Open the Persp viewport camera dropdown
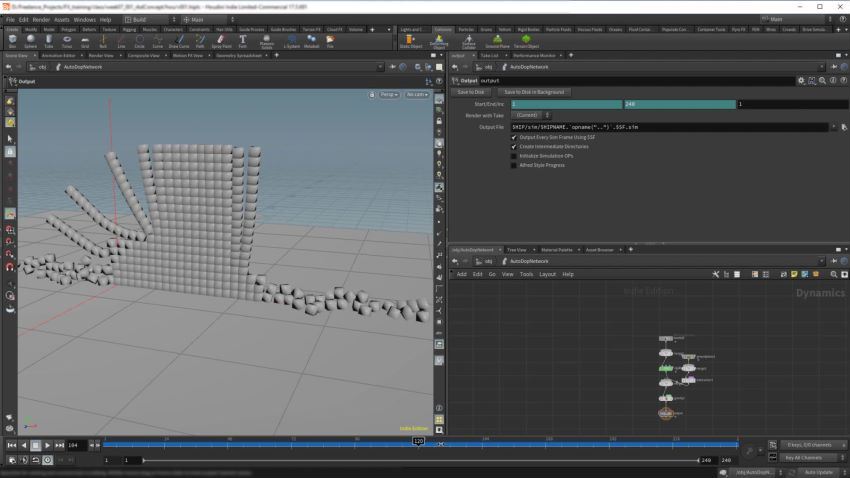 tap(389, 95)
